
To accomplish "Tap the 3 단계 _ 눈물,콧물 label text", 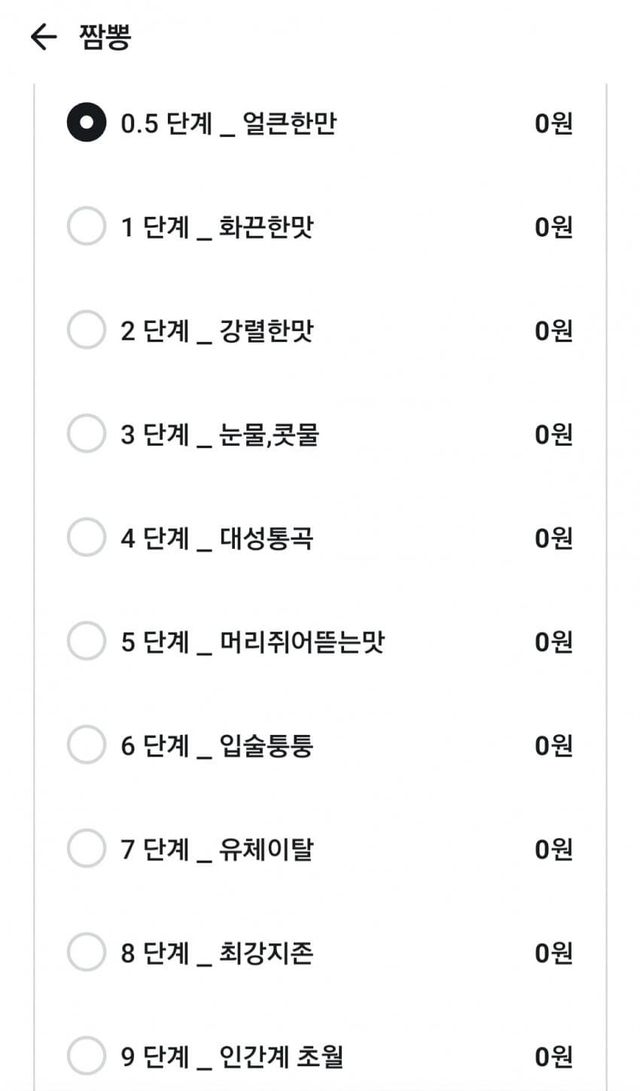I will [x=219, y=434].
